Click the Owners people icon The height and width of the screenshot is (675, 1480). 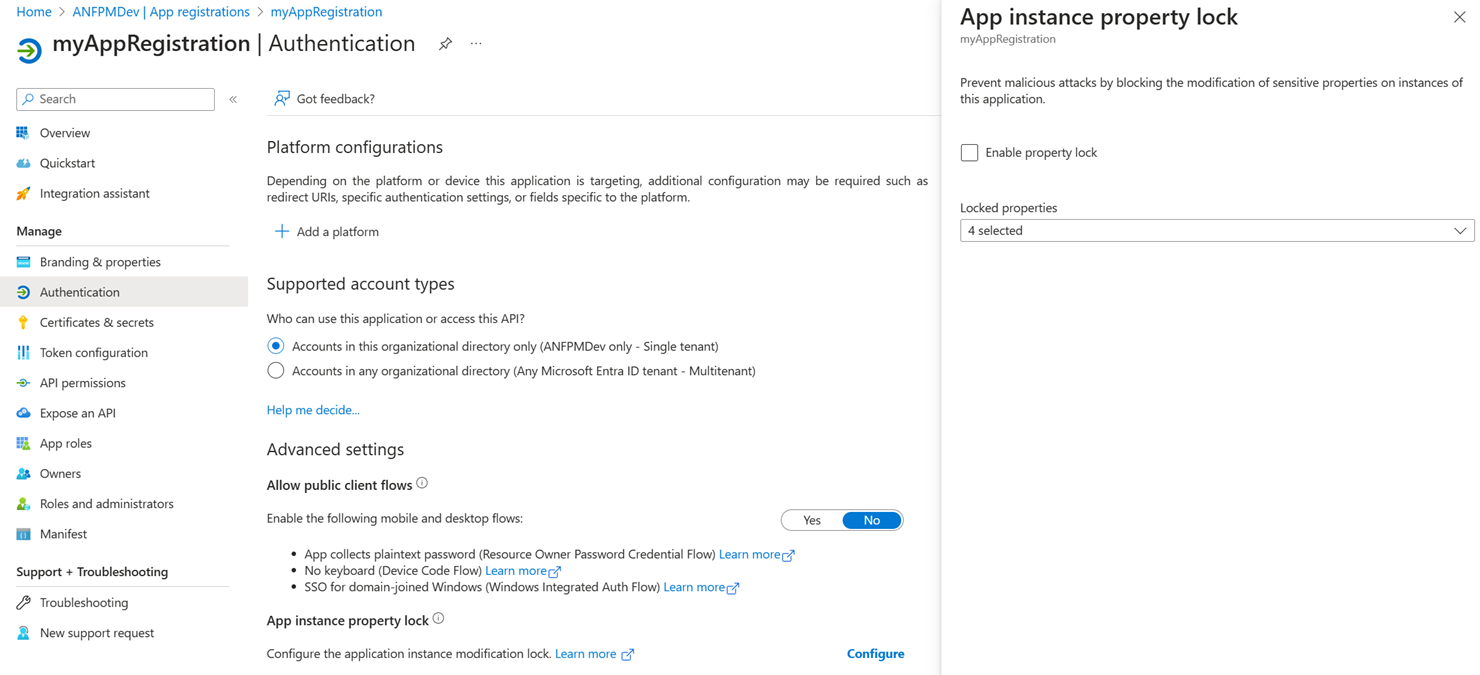[x=23, y=473]
